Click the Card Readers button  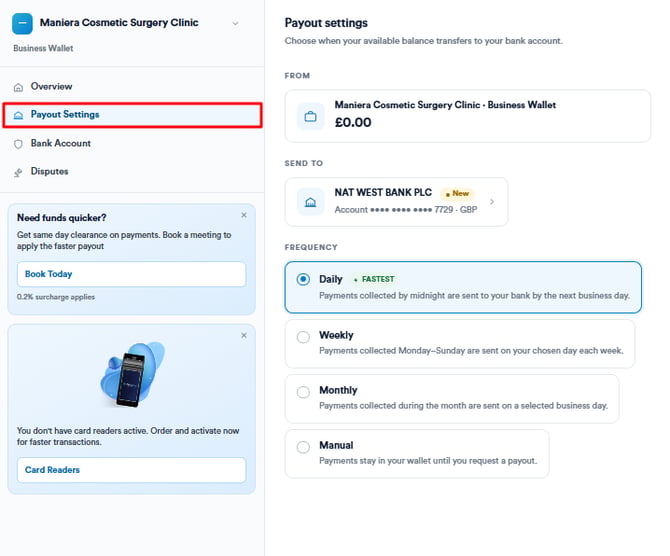point(132,470)
